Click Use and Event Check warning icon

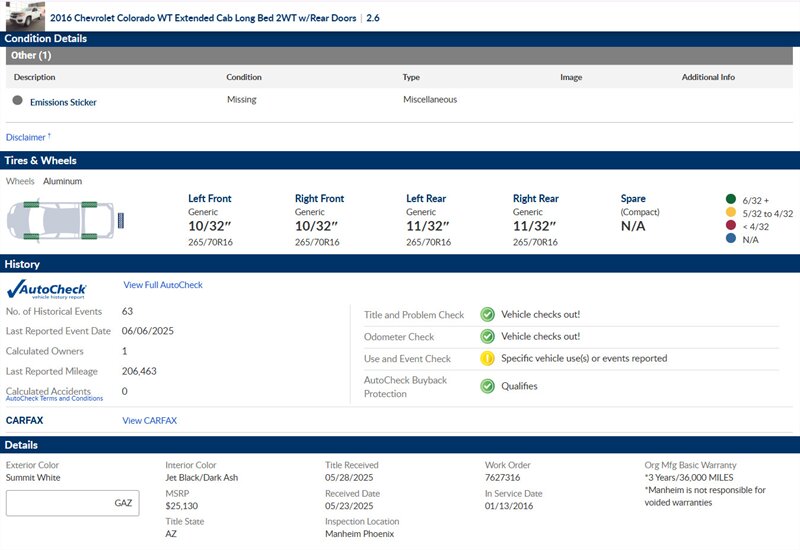[x=487, y=358]
